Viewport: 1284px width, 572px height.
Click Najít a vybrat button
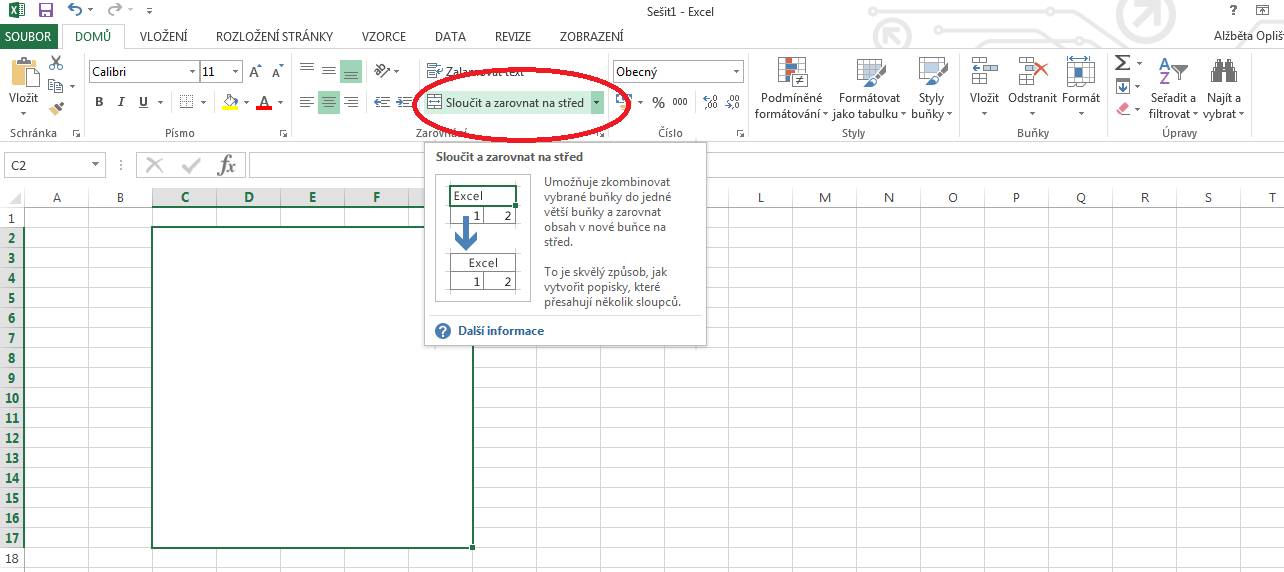click(1223, 88)
